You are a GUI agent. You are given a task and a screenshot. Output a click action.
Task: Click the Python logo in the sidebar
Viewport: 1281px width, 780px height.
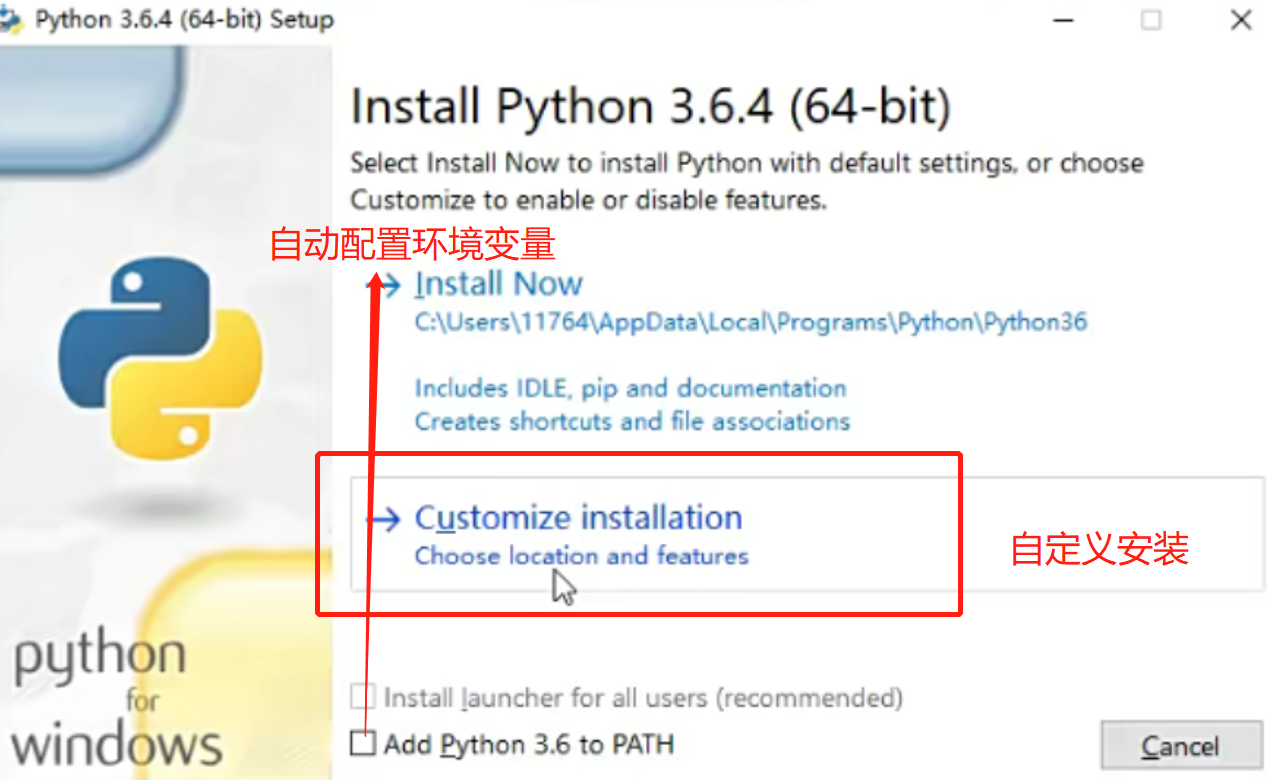click(x=160, y=353)
